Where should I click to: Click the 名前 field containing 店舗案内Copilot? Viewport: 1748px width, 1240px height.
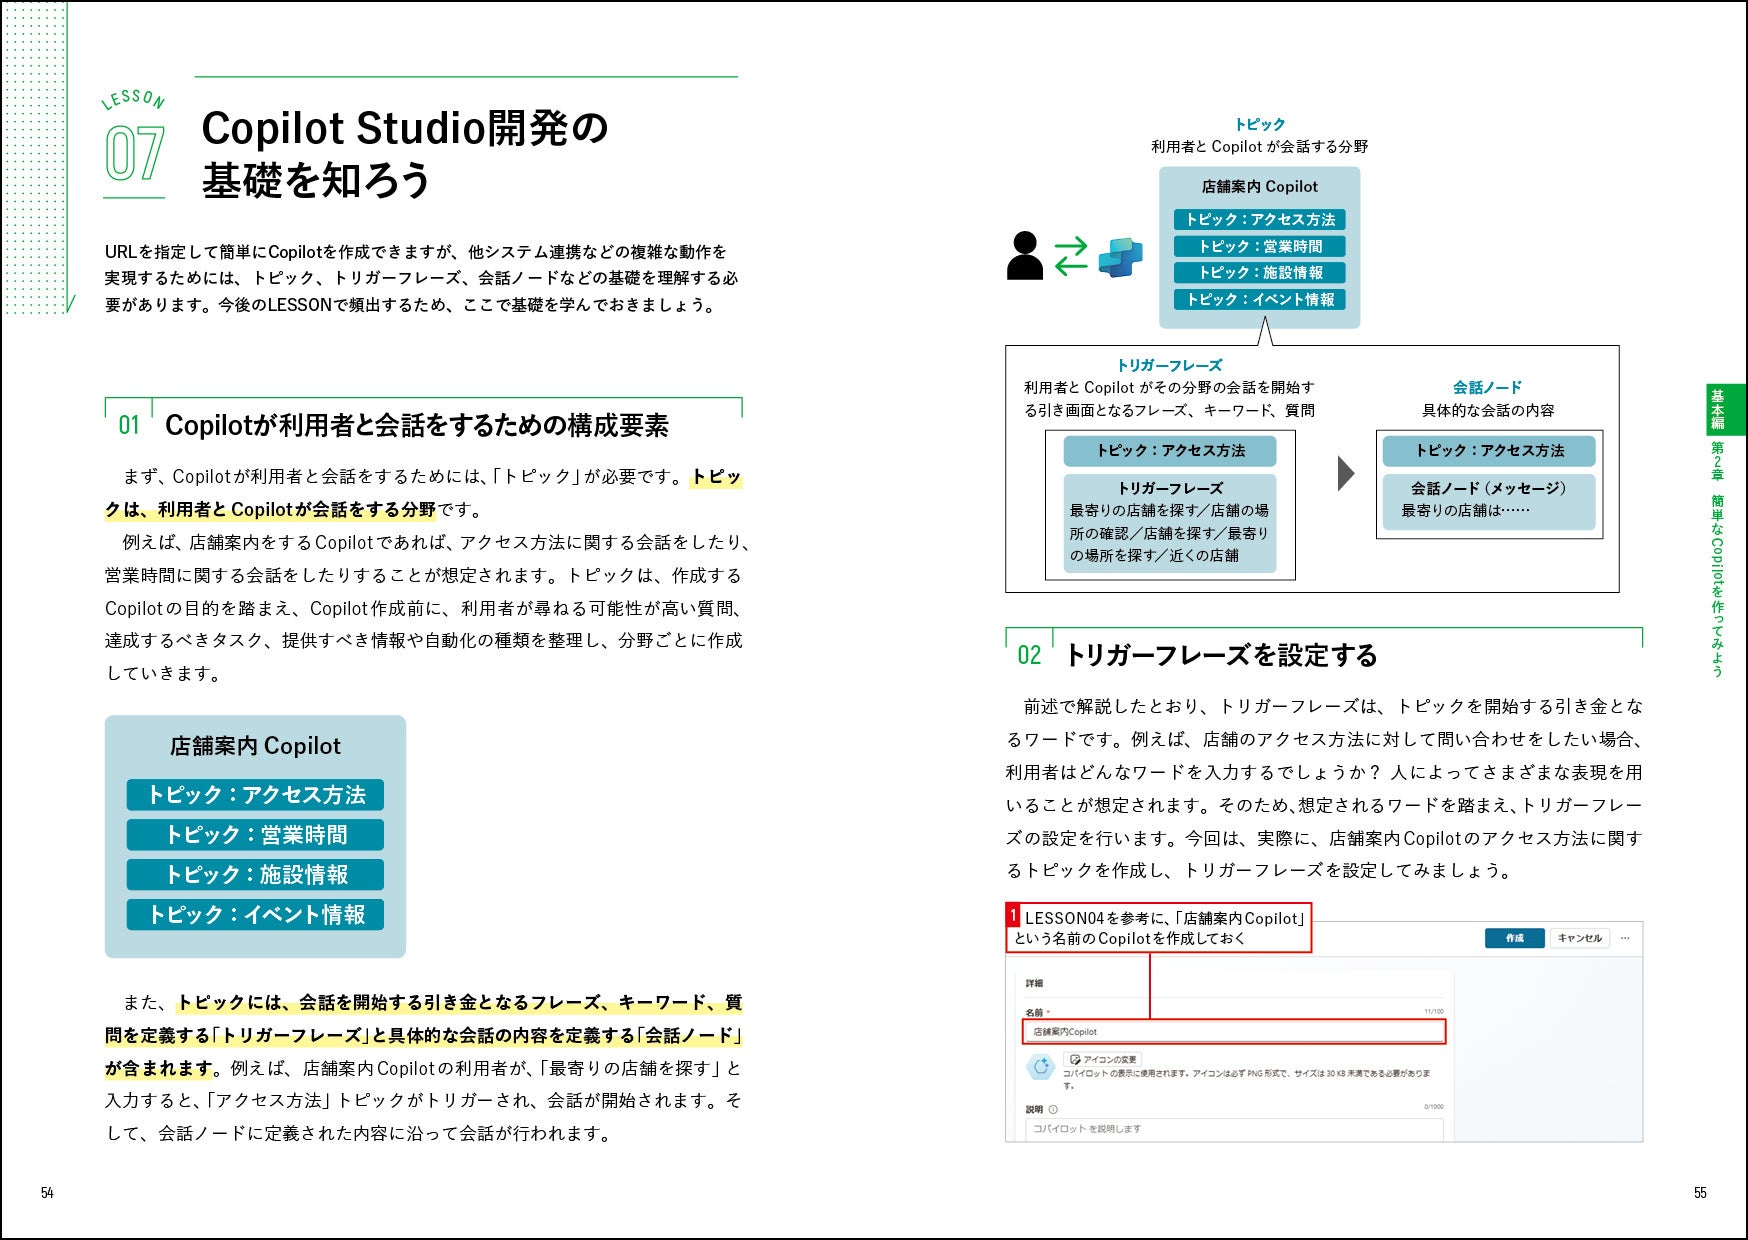pyautogui.click(x=1234, y=1030)
